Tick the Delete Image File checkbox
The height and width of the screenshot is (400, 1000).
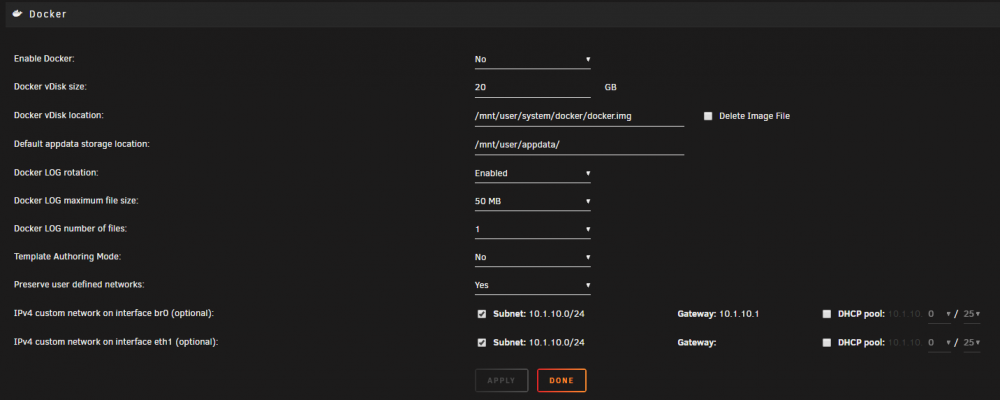(x=708, y=116)
